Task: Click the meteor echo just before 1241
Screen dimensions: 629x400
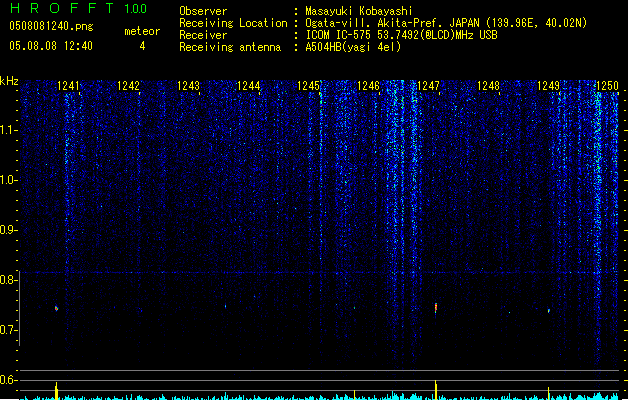Action: click(57, 309)
